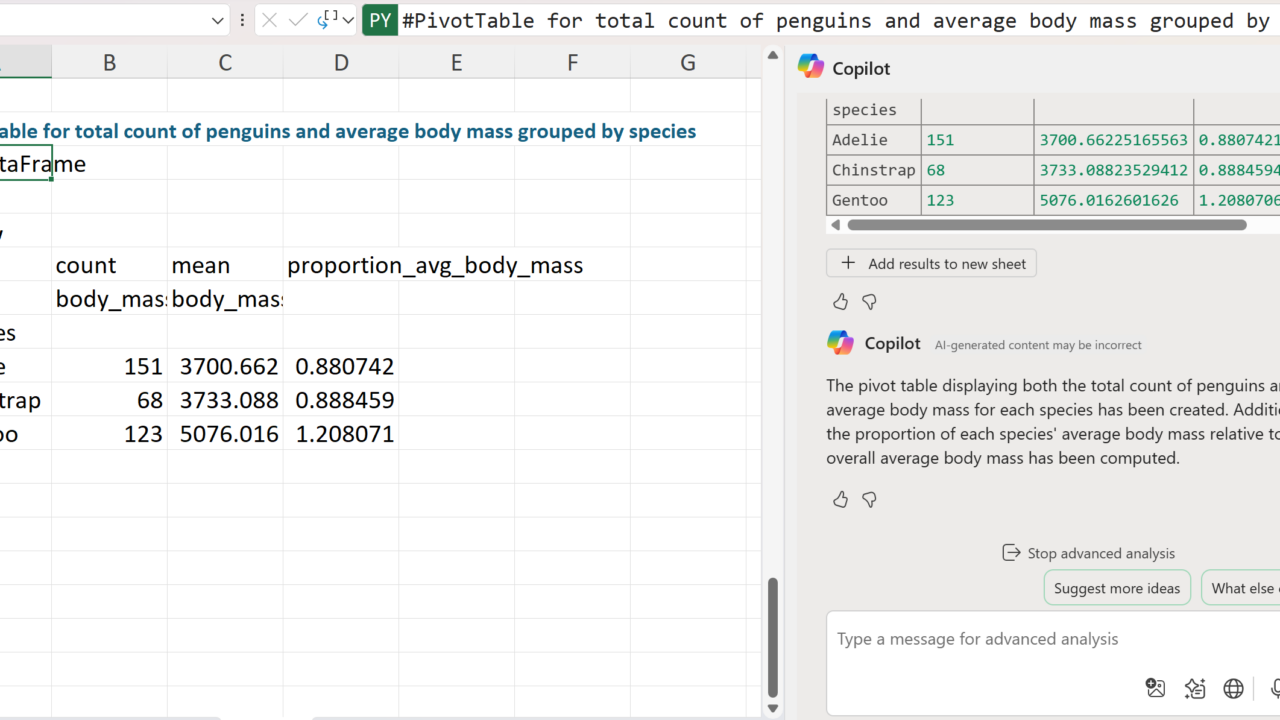Choose the Suggest more ideas suggestion
Viewport: 1280px width, 720px height.
pos(1116,588)
